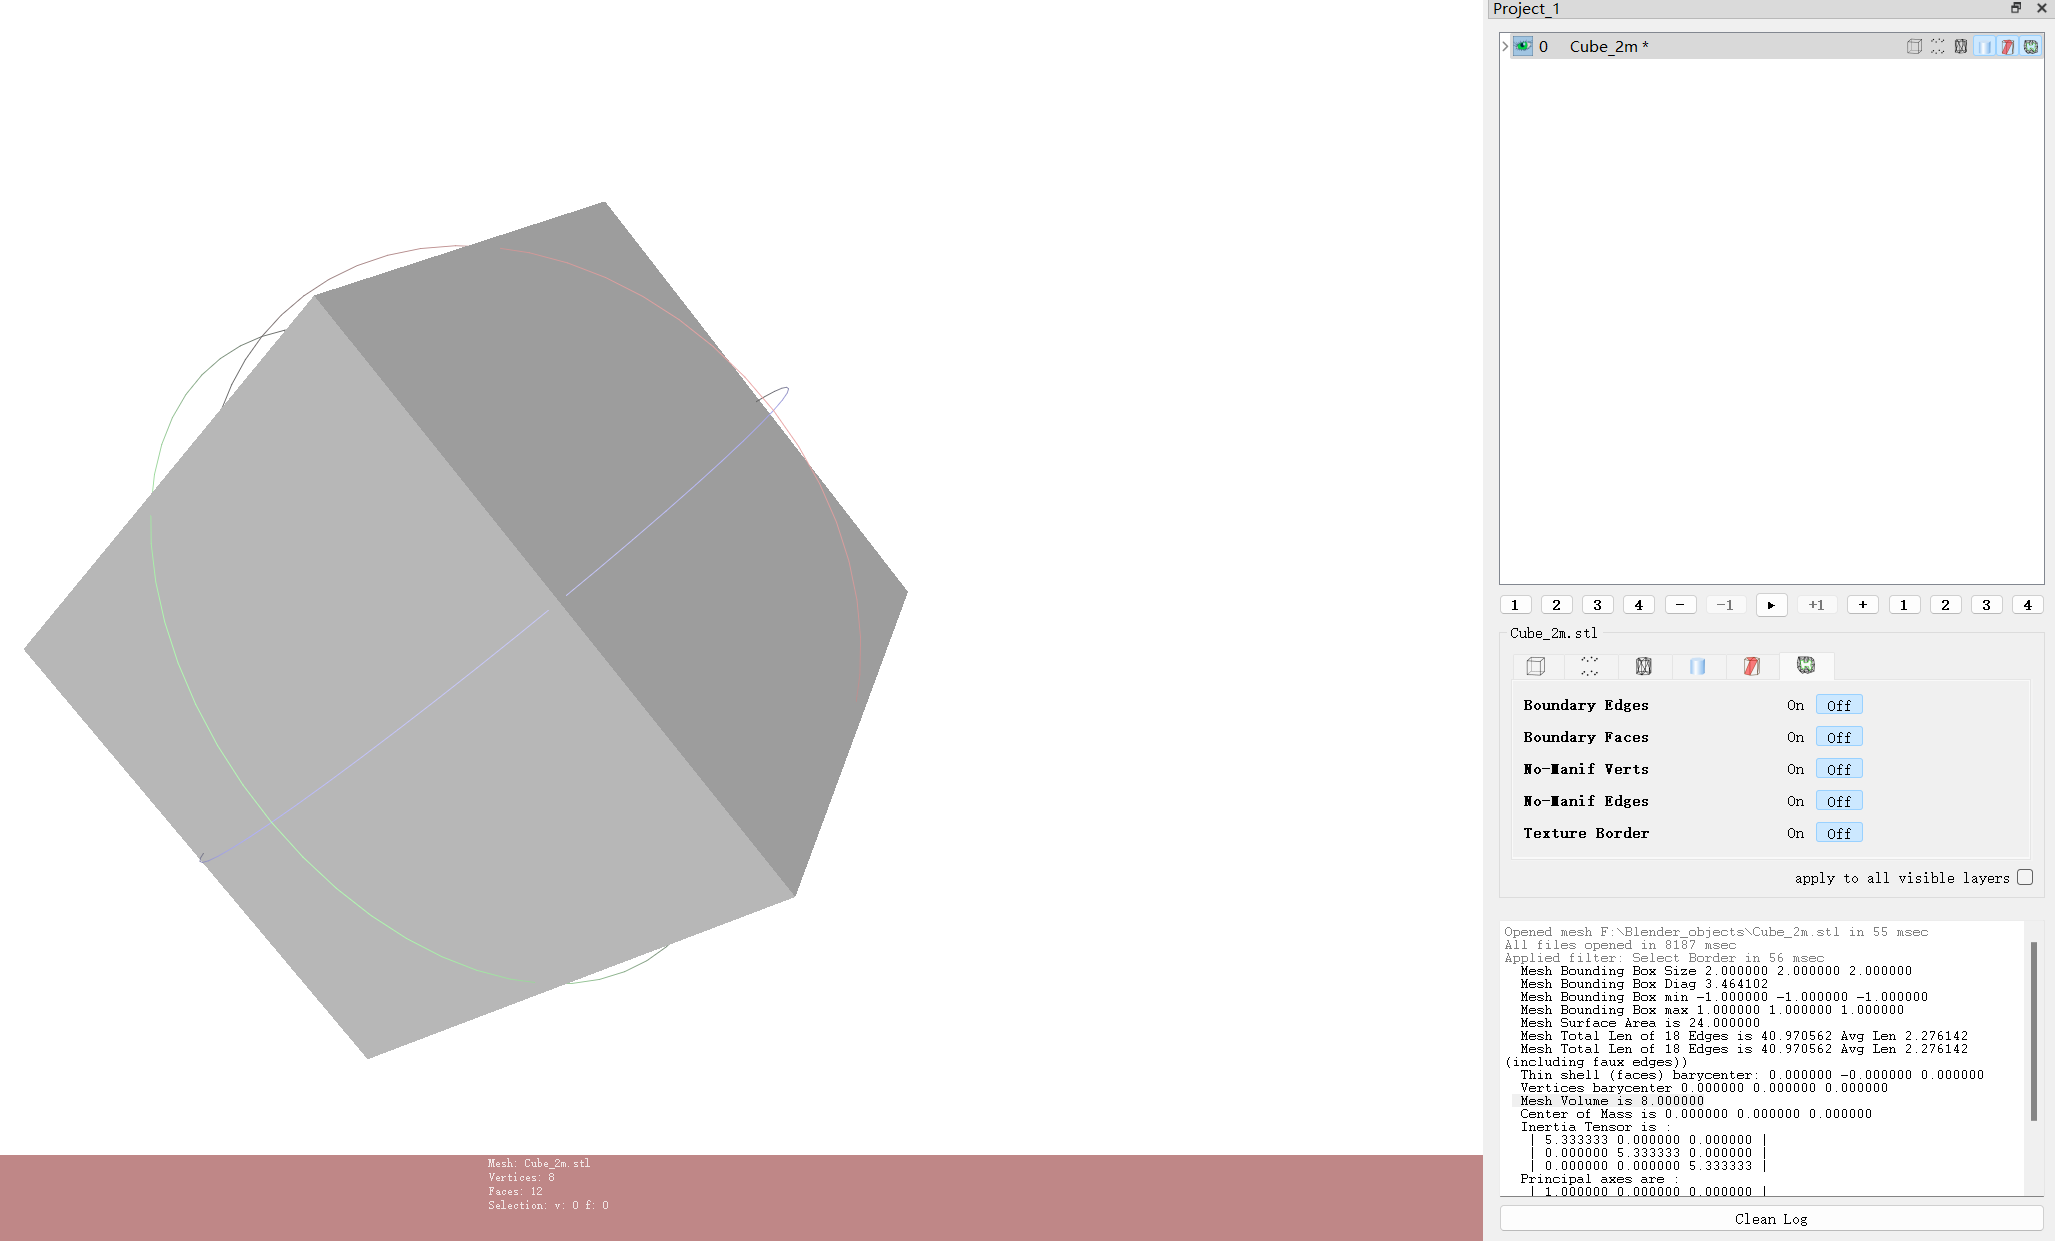Check 'apply to all visible layers' box
2055x1241 pixels.
2025,877
